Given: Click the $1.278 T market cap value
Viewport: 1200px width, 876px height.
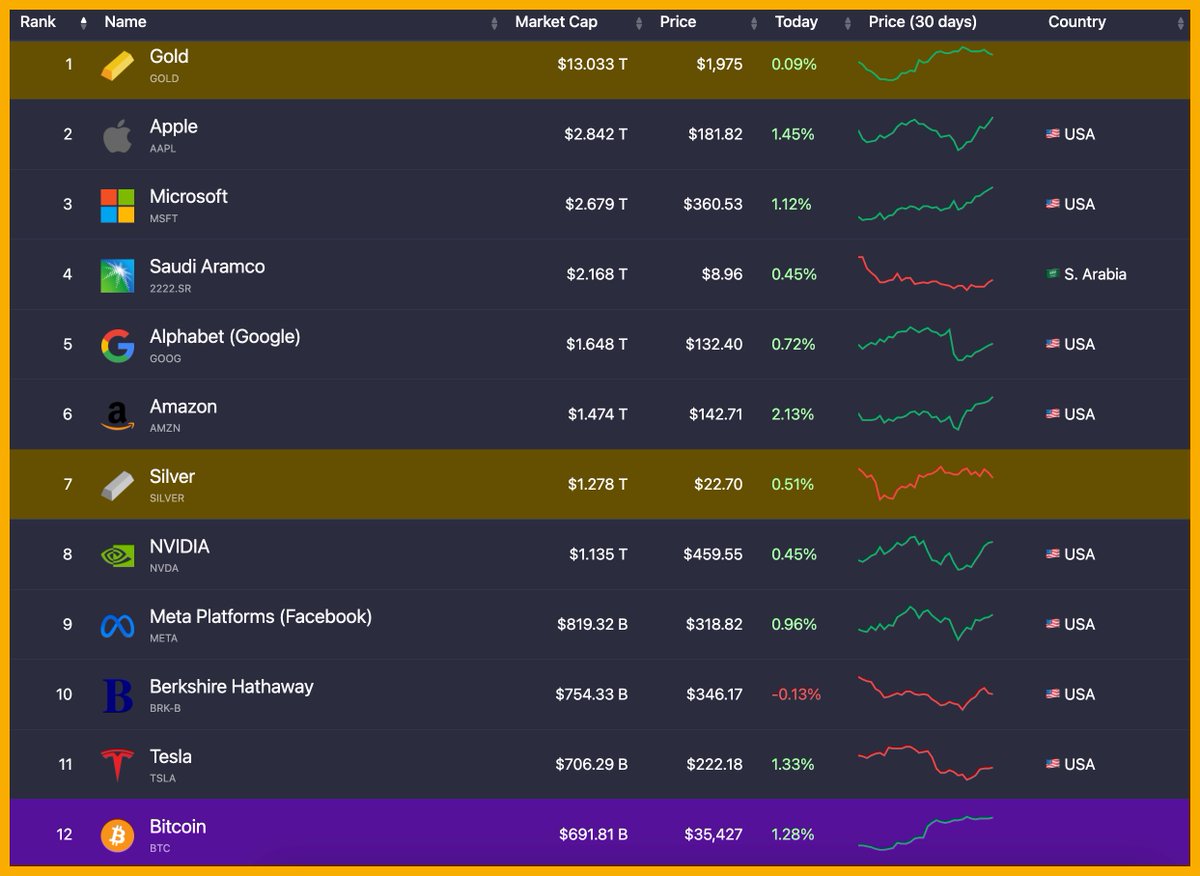Looking at the screenshot, I should (x=596, y=484).
